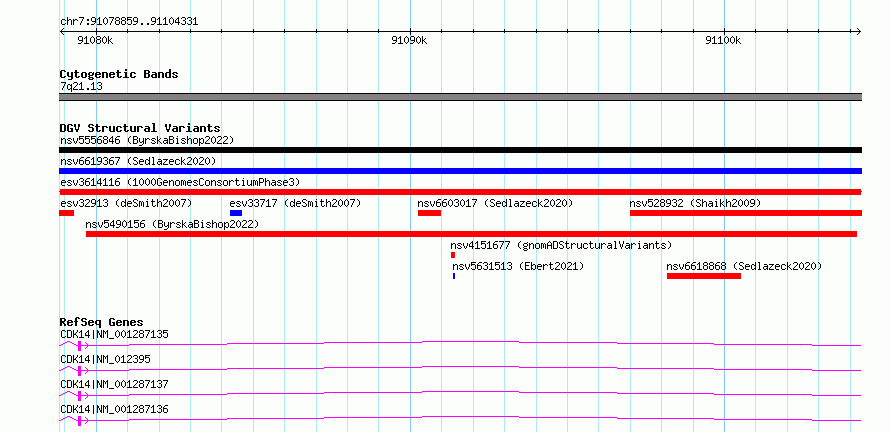Open esv33717 (deSmith2007) label
Viewport: 890px width, 432px height.
point(295,203)
